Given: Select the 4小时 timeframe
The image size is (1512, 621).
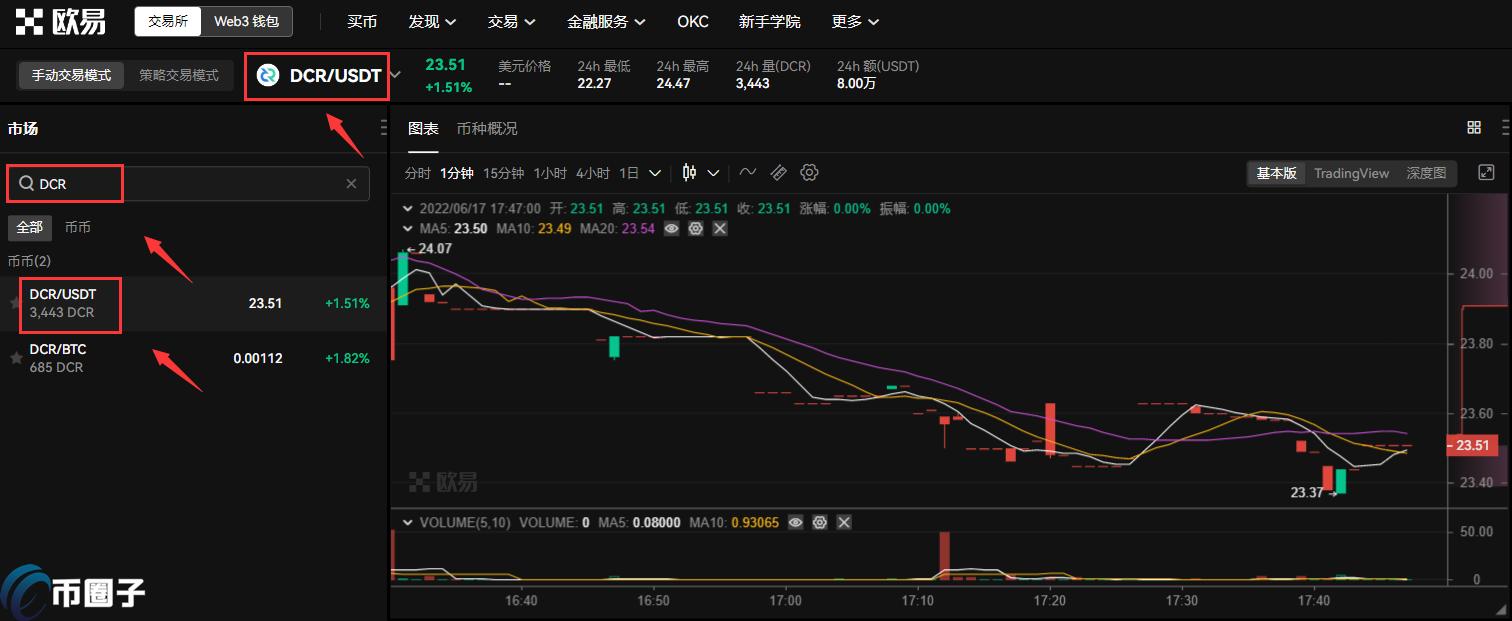Looking at the screenshot, I should point(592,173).
